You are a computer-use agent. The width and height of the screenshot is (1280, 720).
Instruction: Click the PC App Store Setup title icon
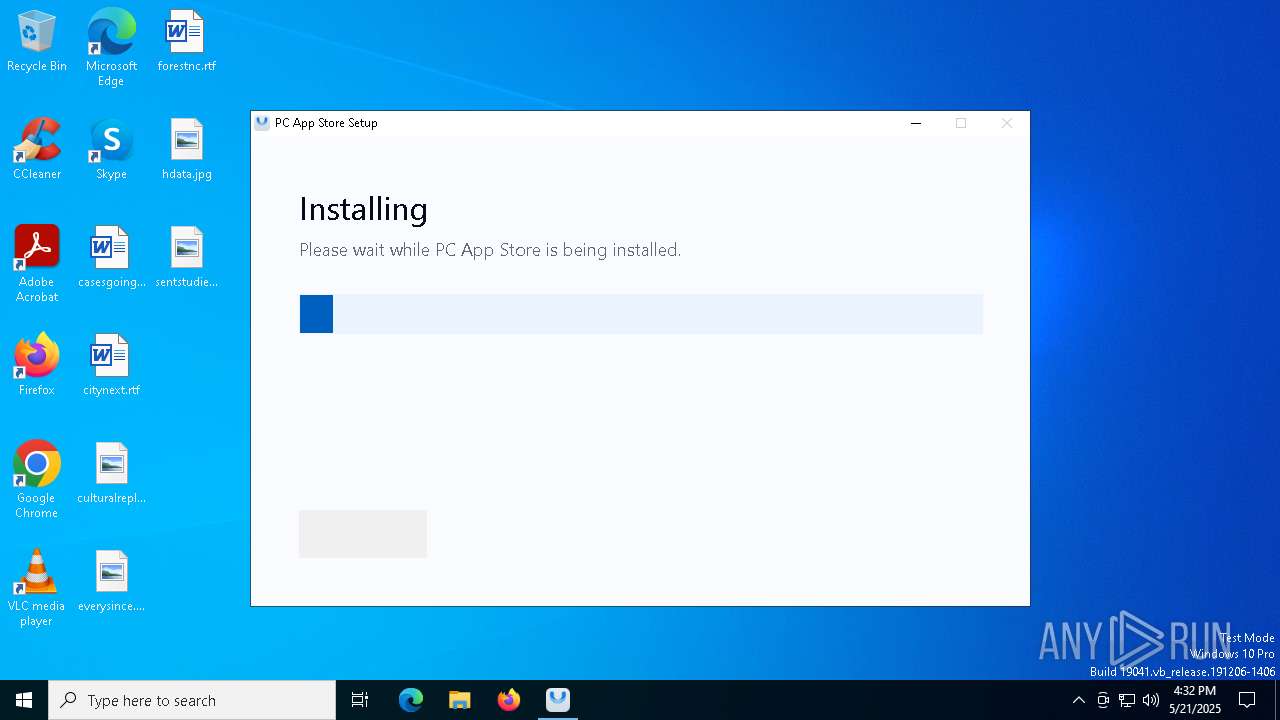click(x=262, y=123)
